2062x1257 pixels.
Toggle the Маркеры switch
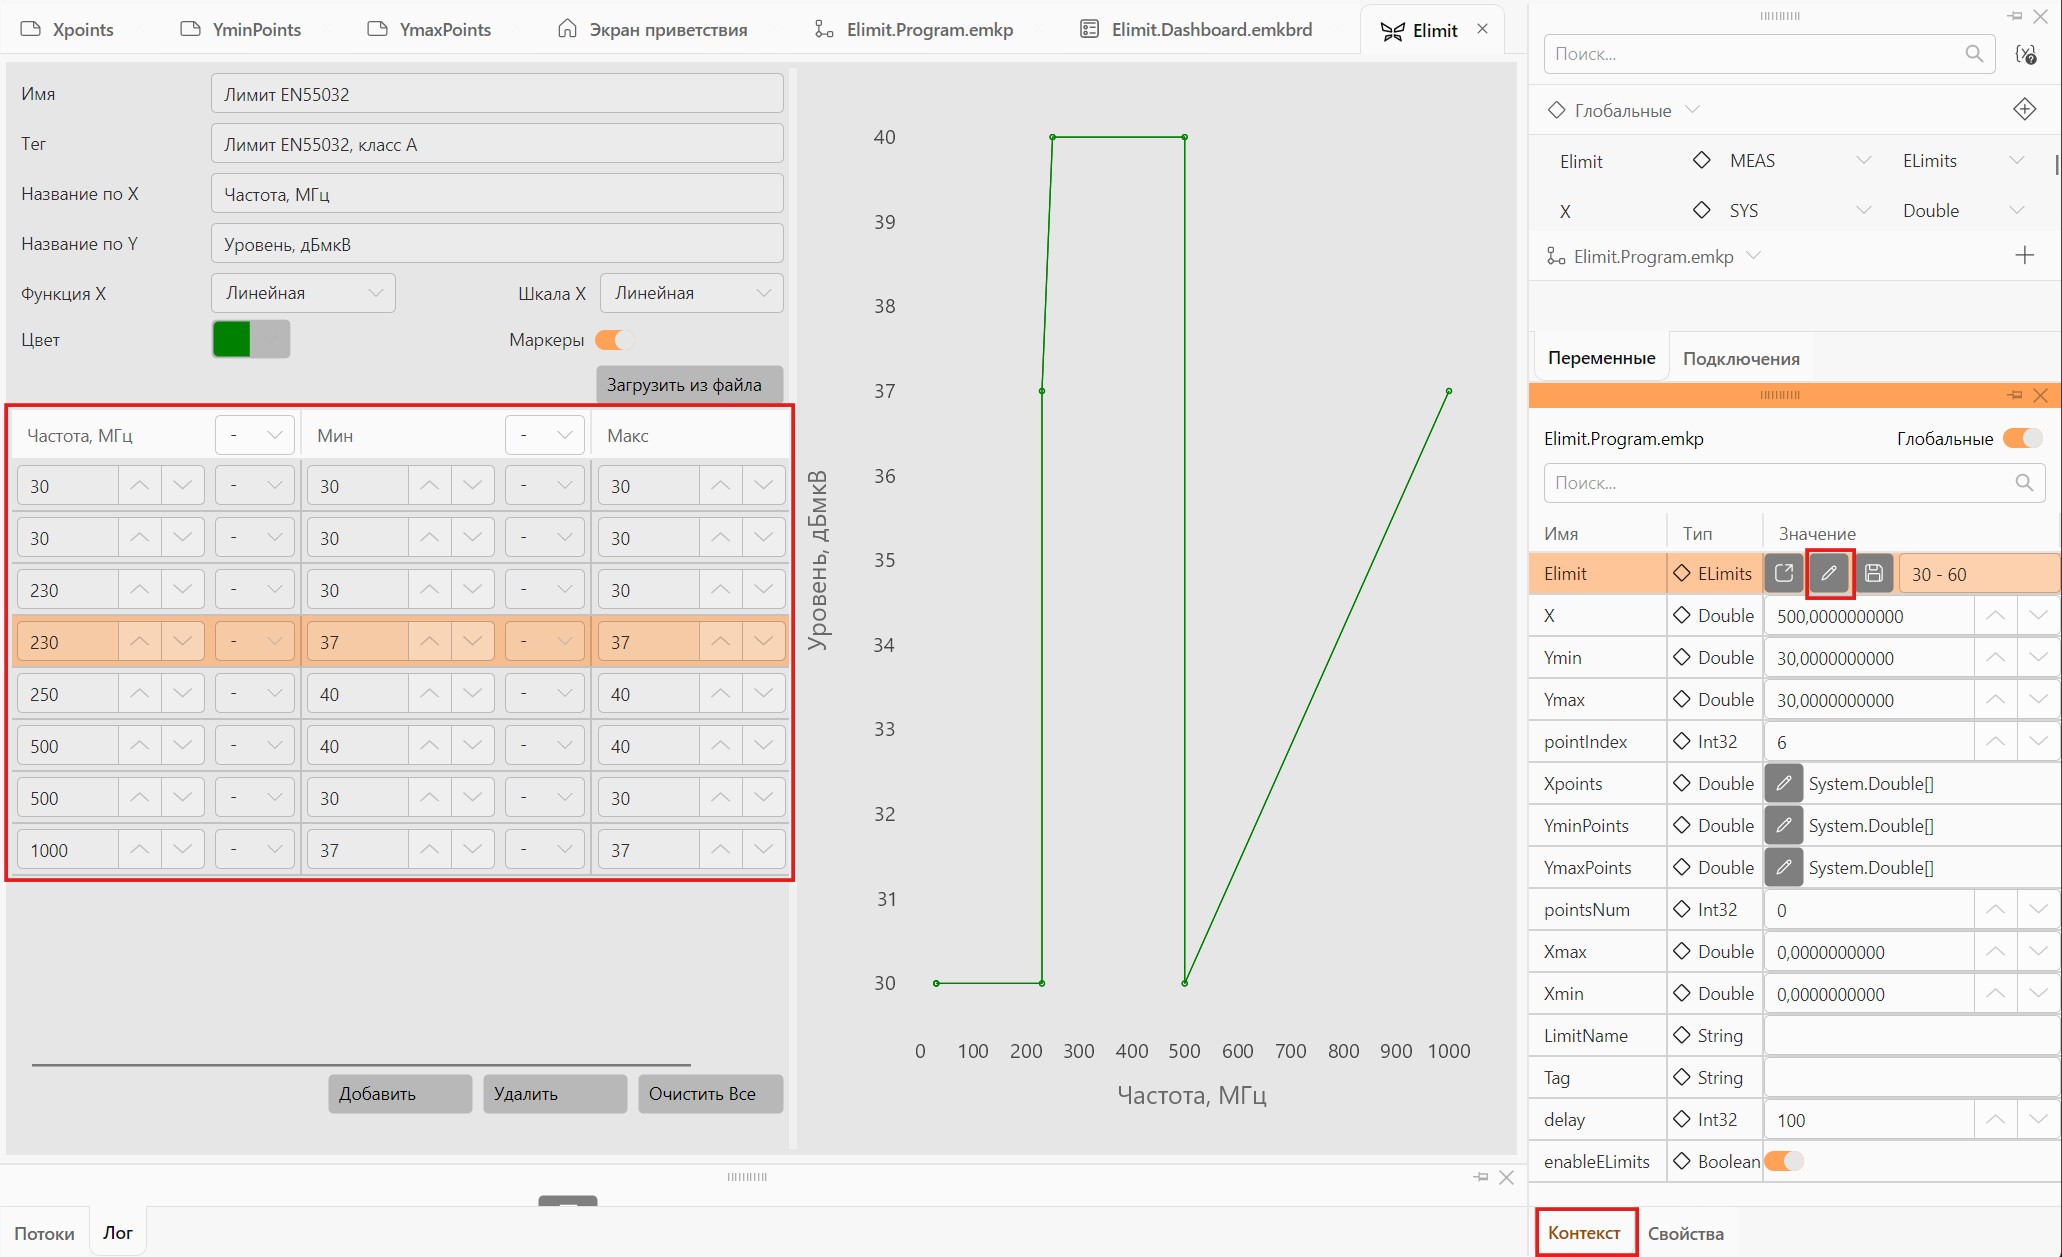614,340
